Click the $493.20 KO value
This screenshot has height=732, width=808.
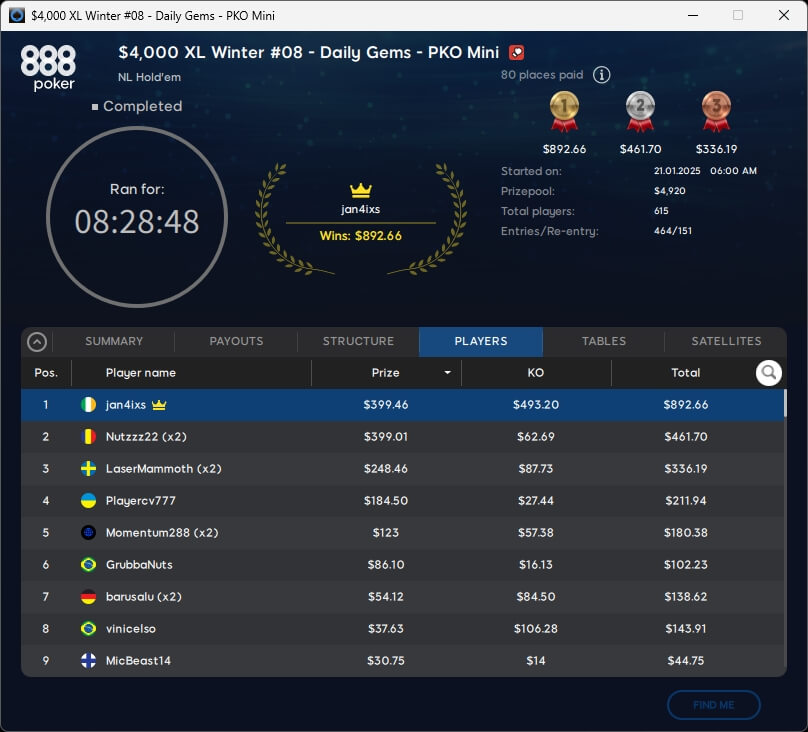(x=536, y=404)
